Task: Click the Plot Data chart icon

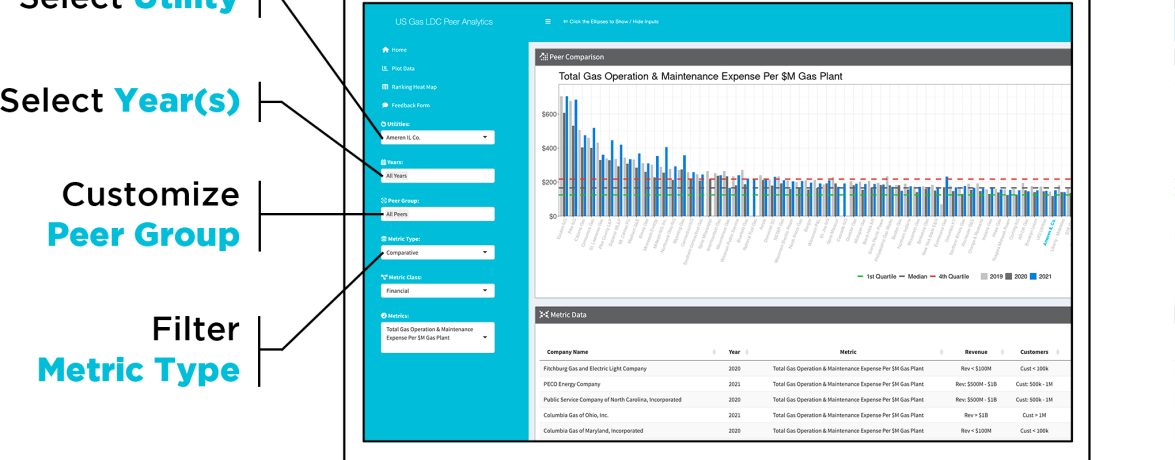Action: 385,68
